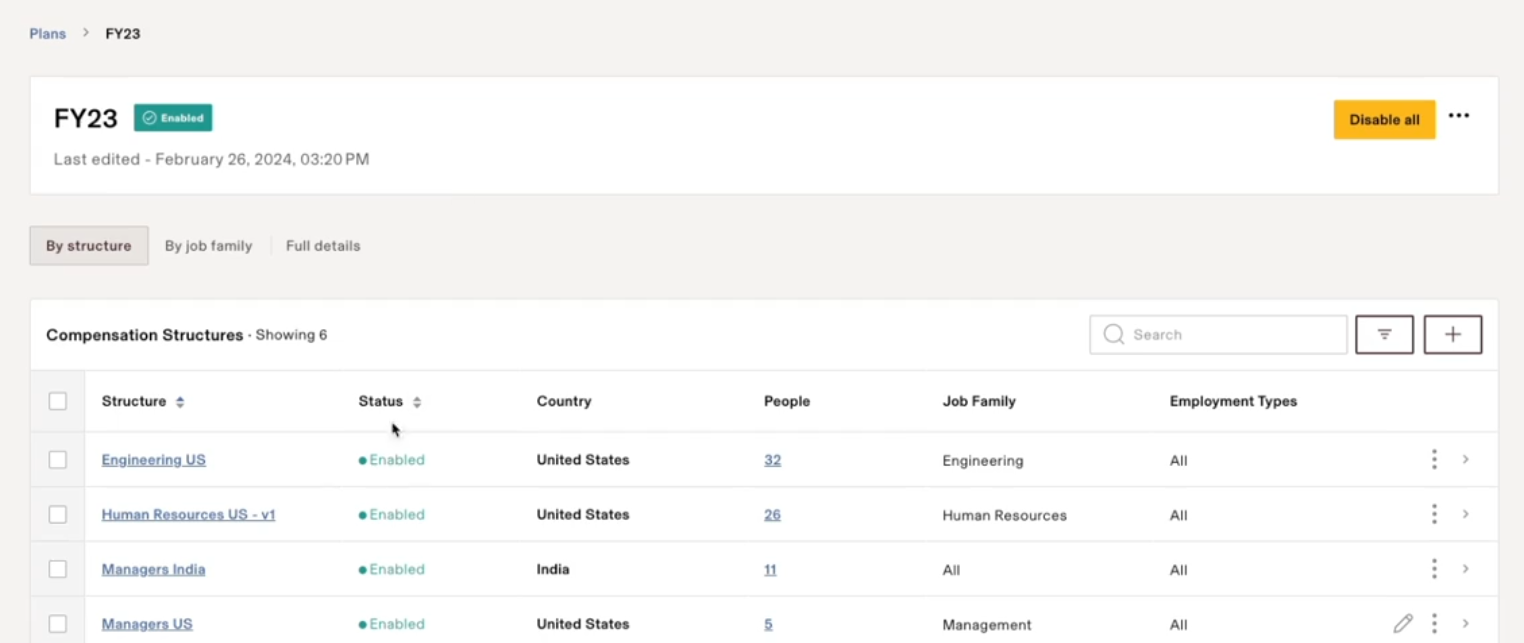1524x643 pixels.
Task: Open the kebab menu for Human Resources US row
Action: click(x=1434, y=515)
